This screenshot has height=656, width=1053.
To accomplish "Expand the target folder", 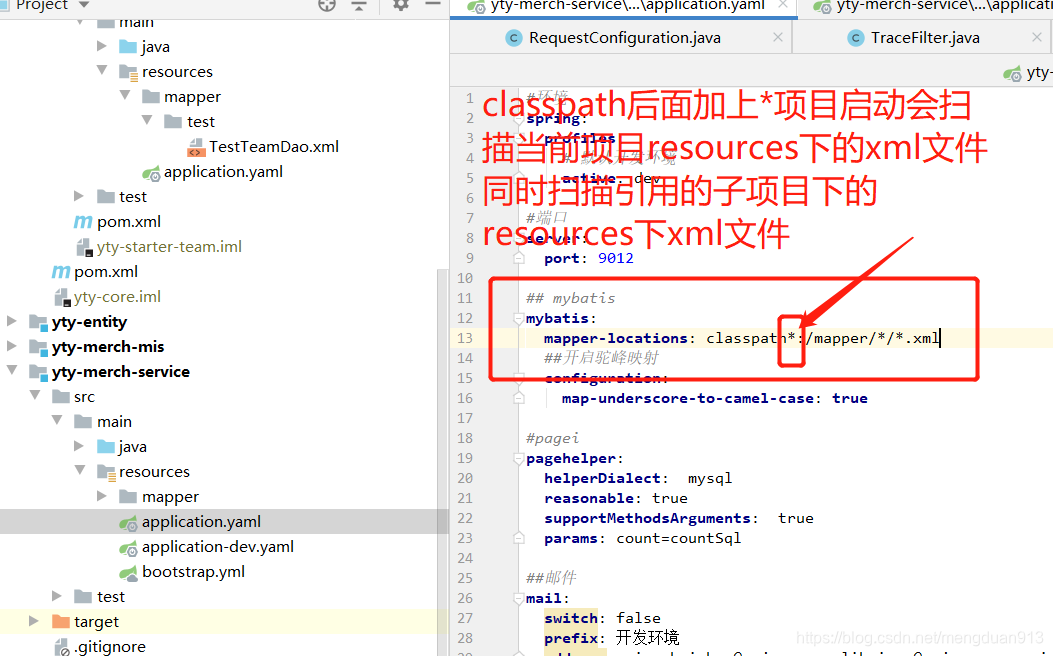I will tap(34, 621).
